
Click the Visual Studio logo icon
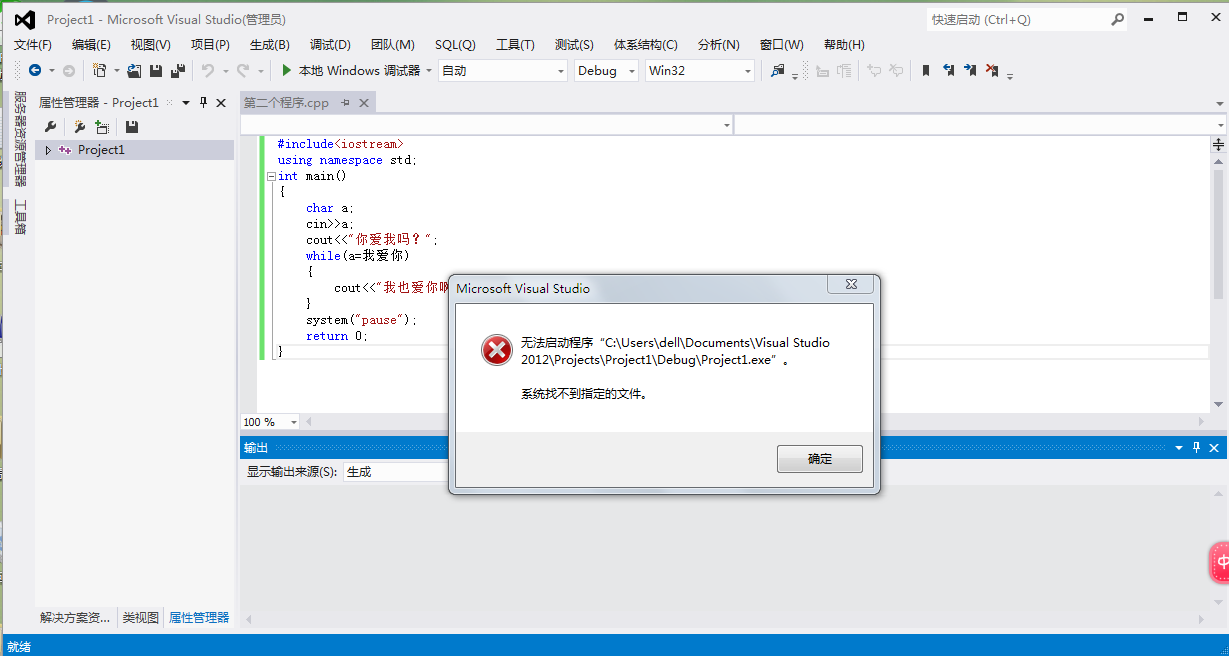tap(24, 19)
